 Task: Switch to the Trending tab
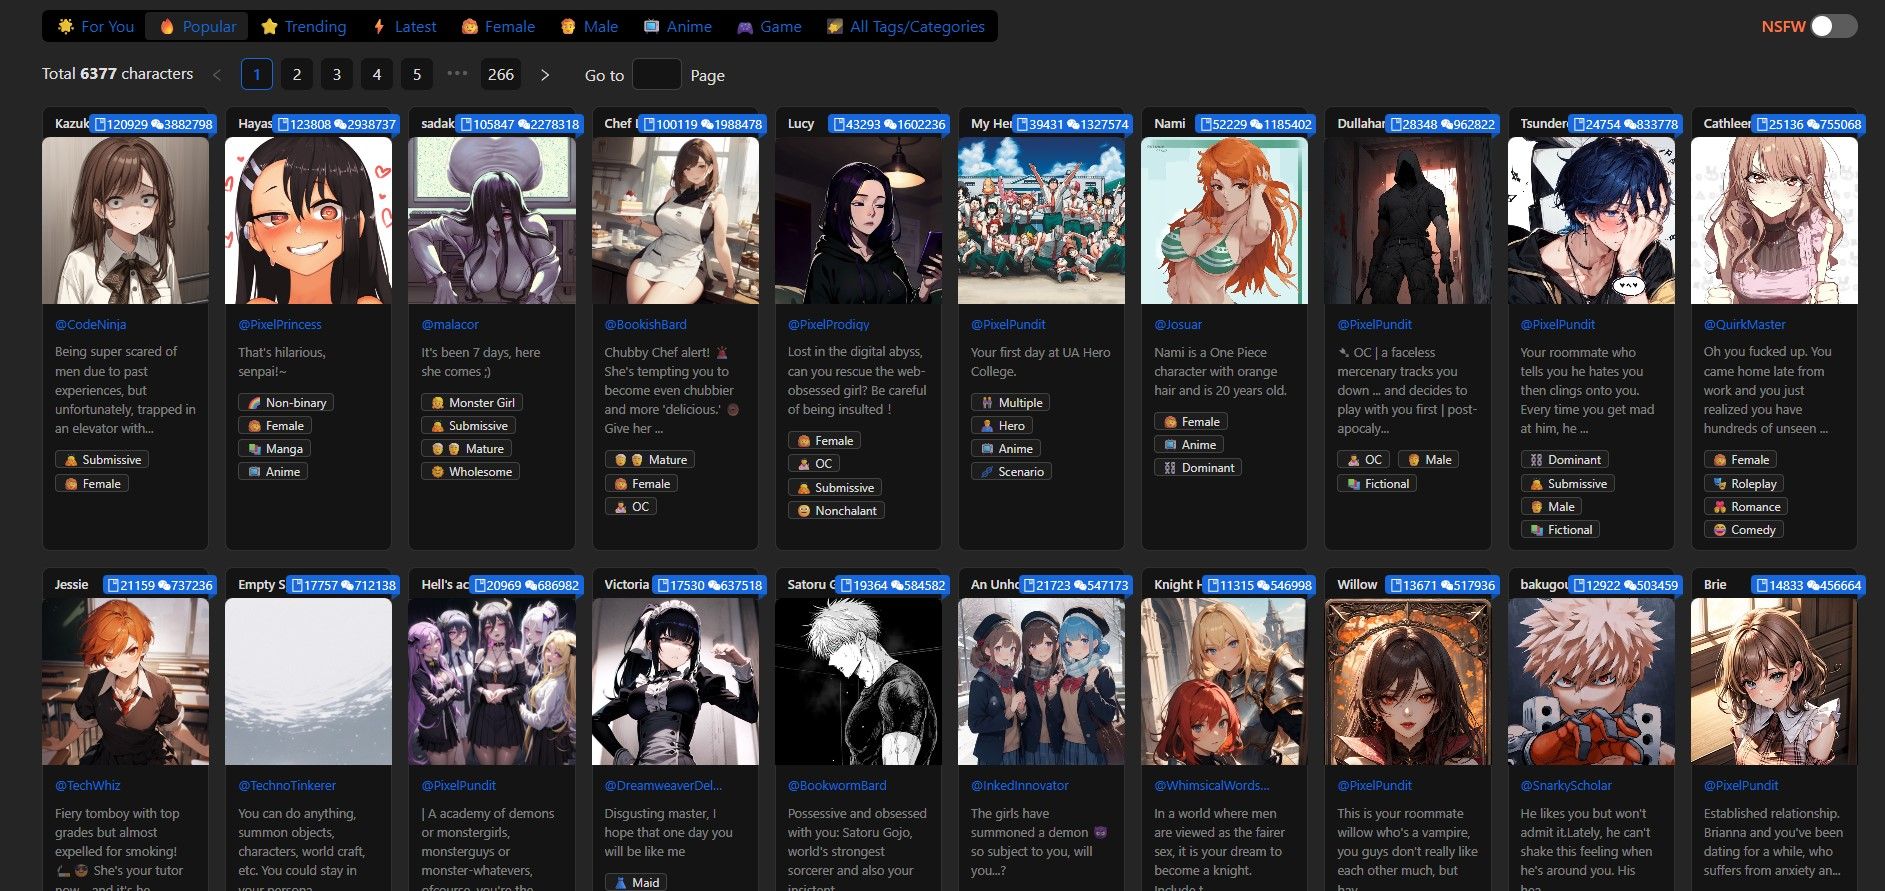[x=303, y=26]
